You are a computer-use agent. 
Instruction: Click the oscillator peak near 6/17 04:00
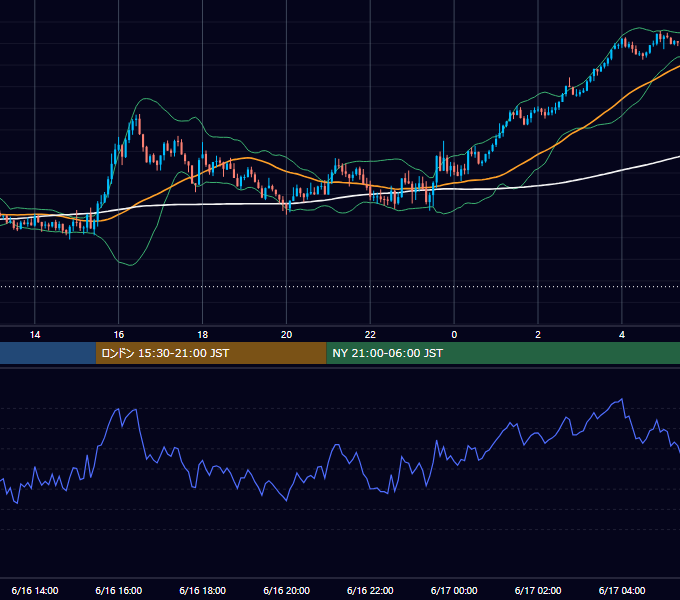622,399
